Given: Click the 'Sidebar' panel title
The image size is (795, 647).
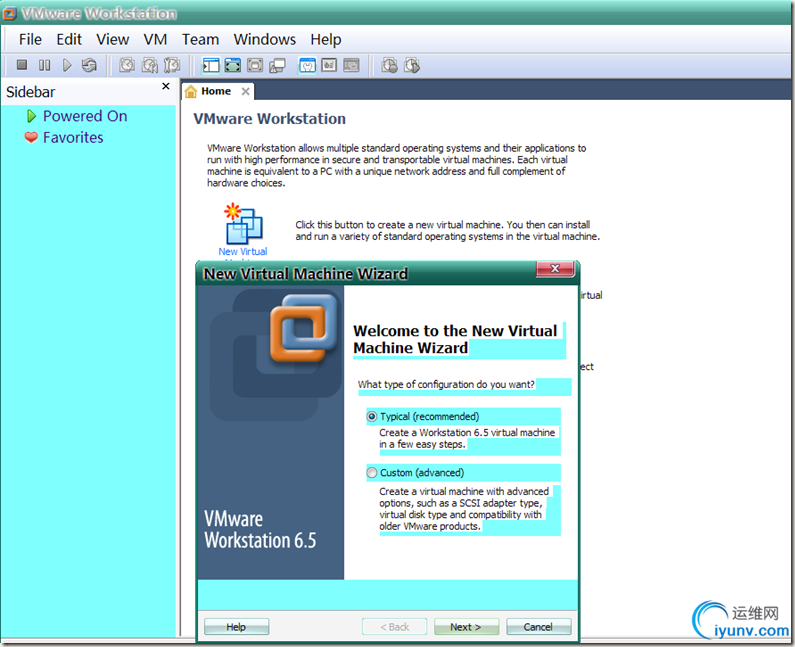Looking at the screenshot, I should pyautogui.click(x=30, y=92).
